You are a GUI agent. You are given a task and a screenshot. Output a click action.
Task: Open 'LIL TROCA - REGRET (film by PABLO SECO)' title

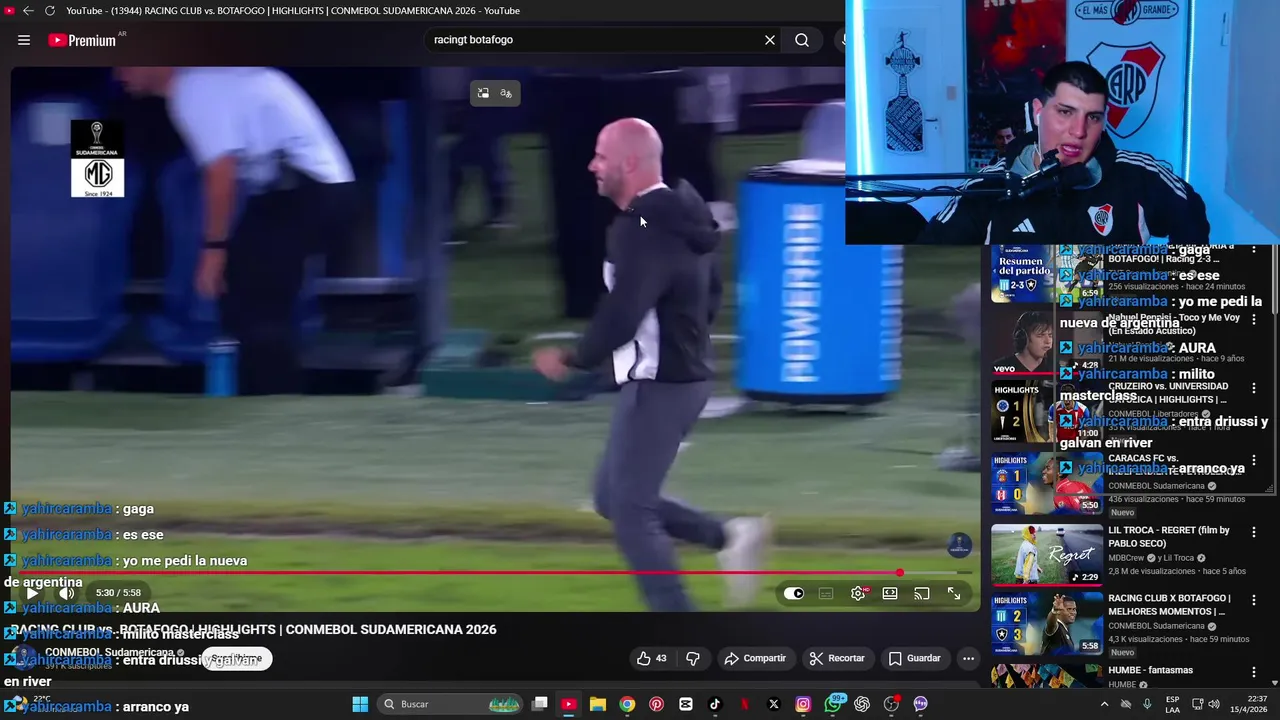(x=1169, y=536)
